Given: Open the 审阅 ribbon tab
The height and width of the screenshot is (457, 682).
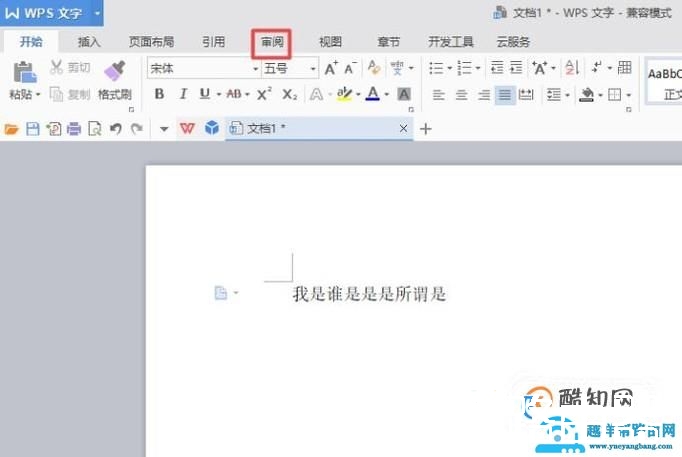Looking at the screenshot, I should coord(272,42).
